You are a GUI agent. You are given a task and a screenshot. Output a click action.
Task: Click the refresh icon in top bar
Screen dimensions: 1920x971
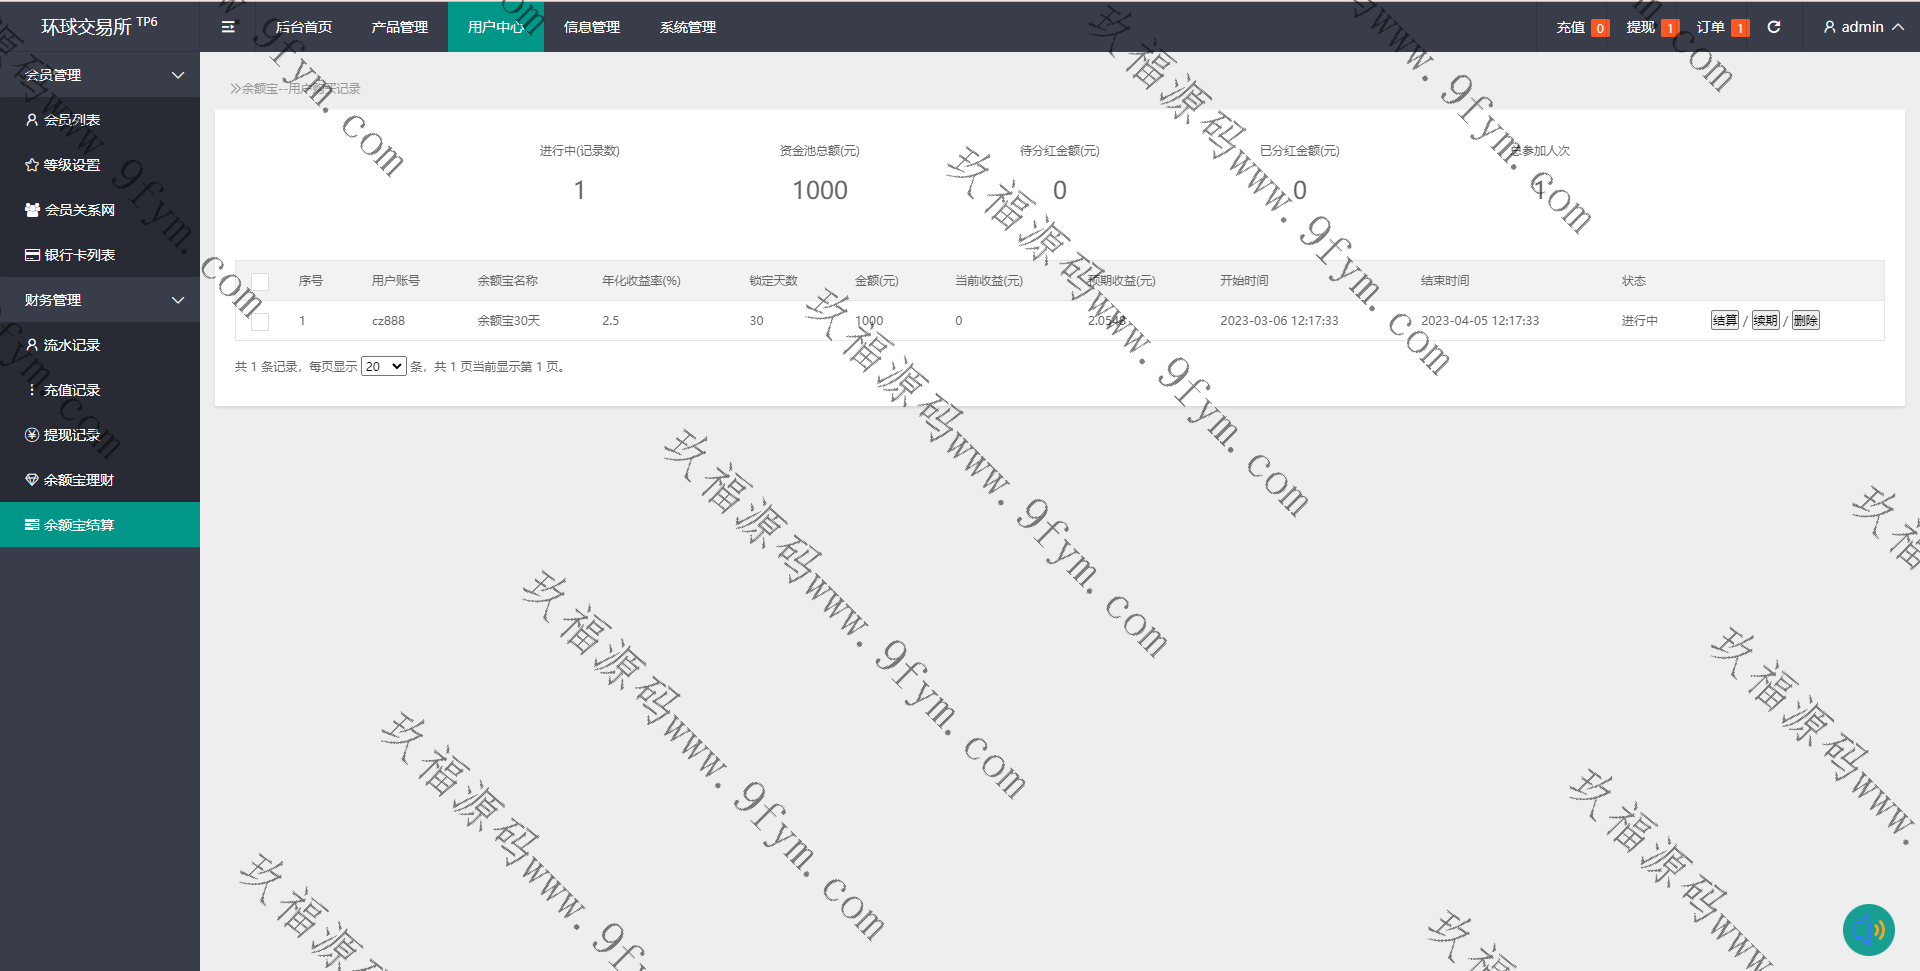[x=1774, y=27]
